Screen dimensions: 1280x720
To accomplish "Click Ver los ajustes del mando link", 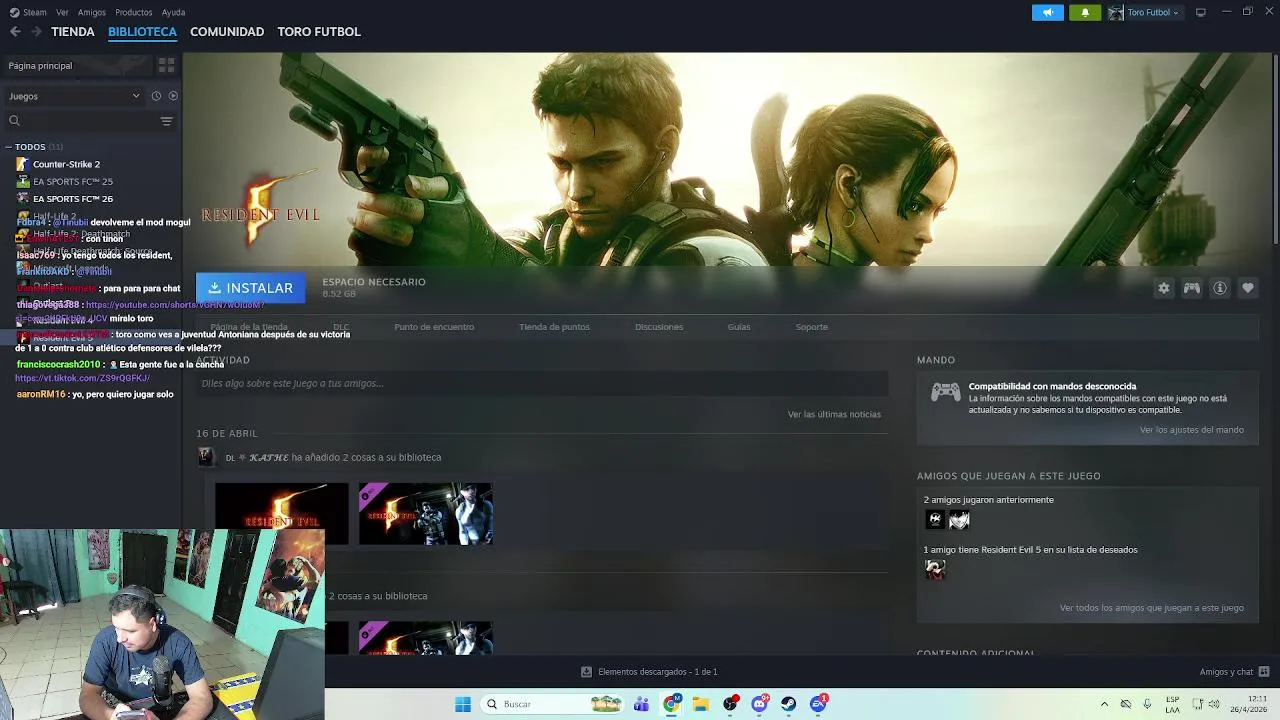I will (1192, 430).
